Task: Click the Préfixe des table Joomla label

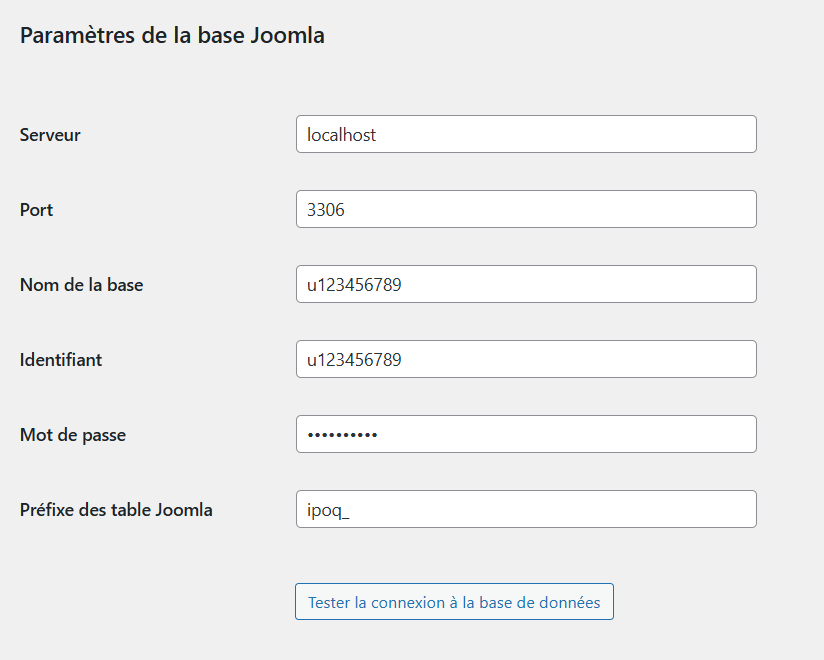Action: click(x=117, y=509)
